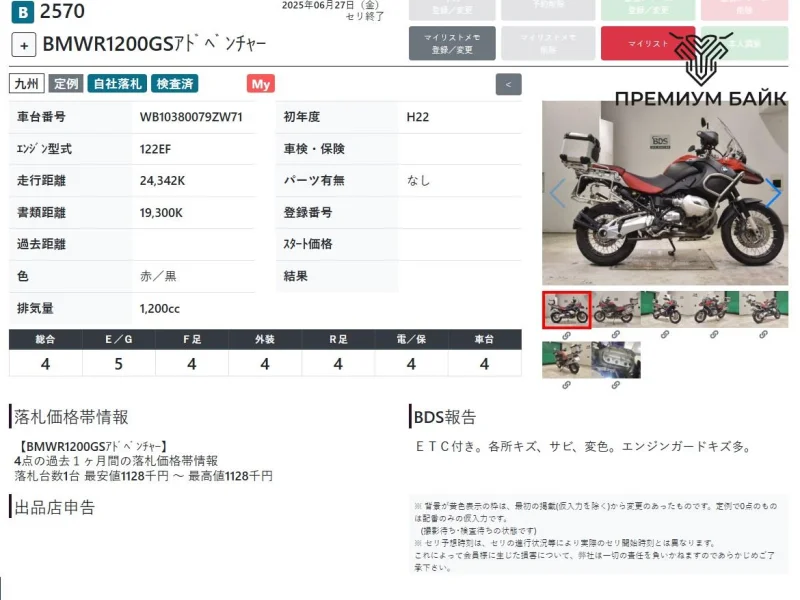Select the 検査済 tag
The width and height of the screenshot is (800, 600).
coord(176,84)
